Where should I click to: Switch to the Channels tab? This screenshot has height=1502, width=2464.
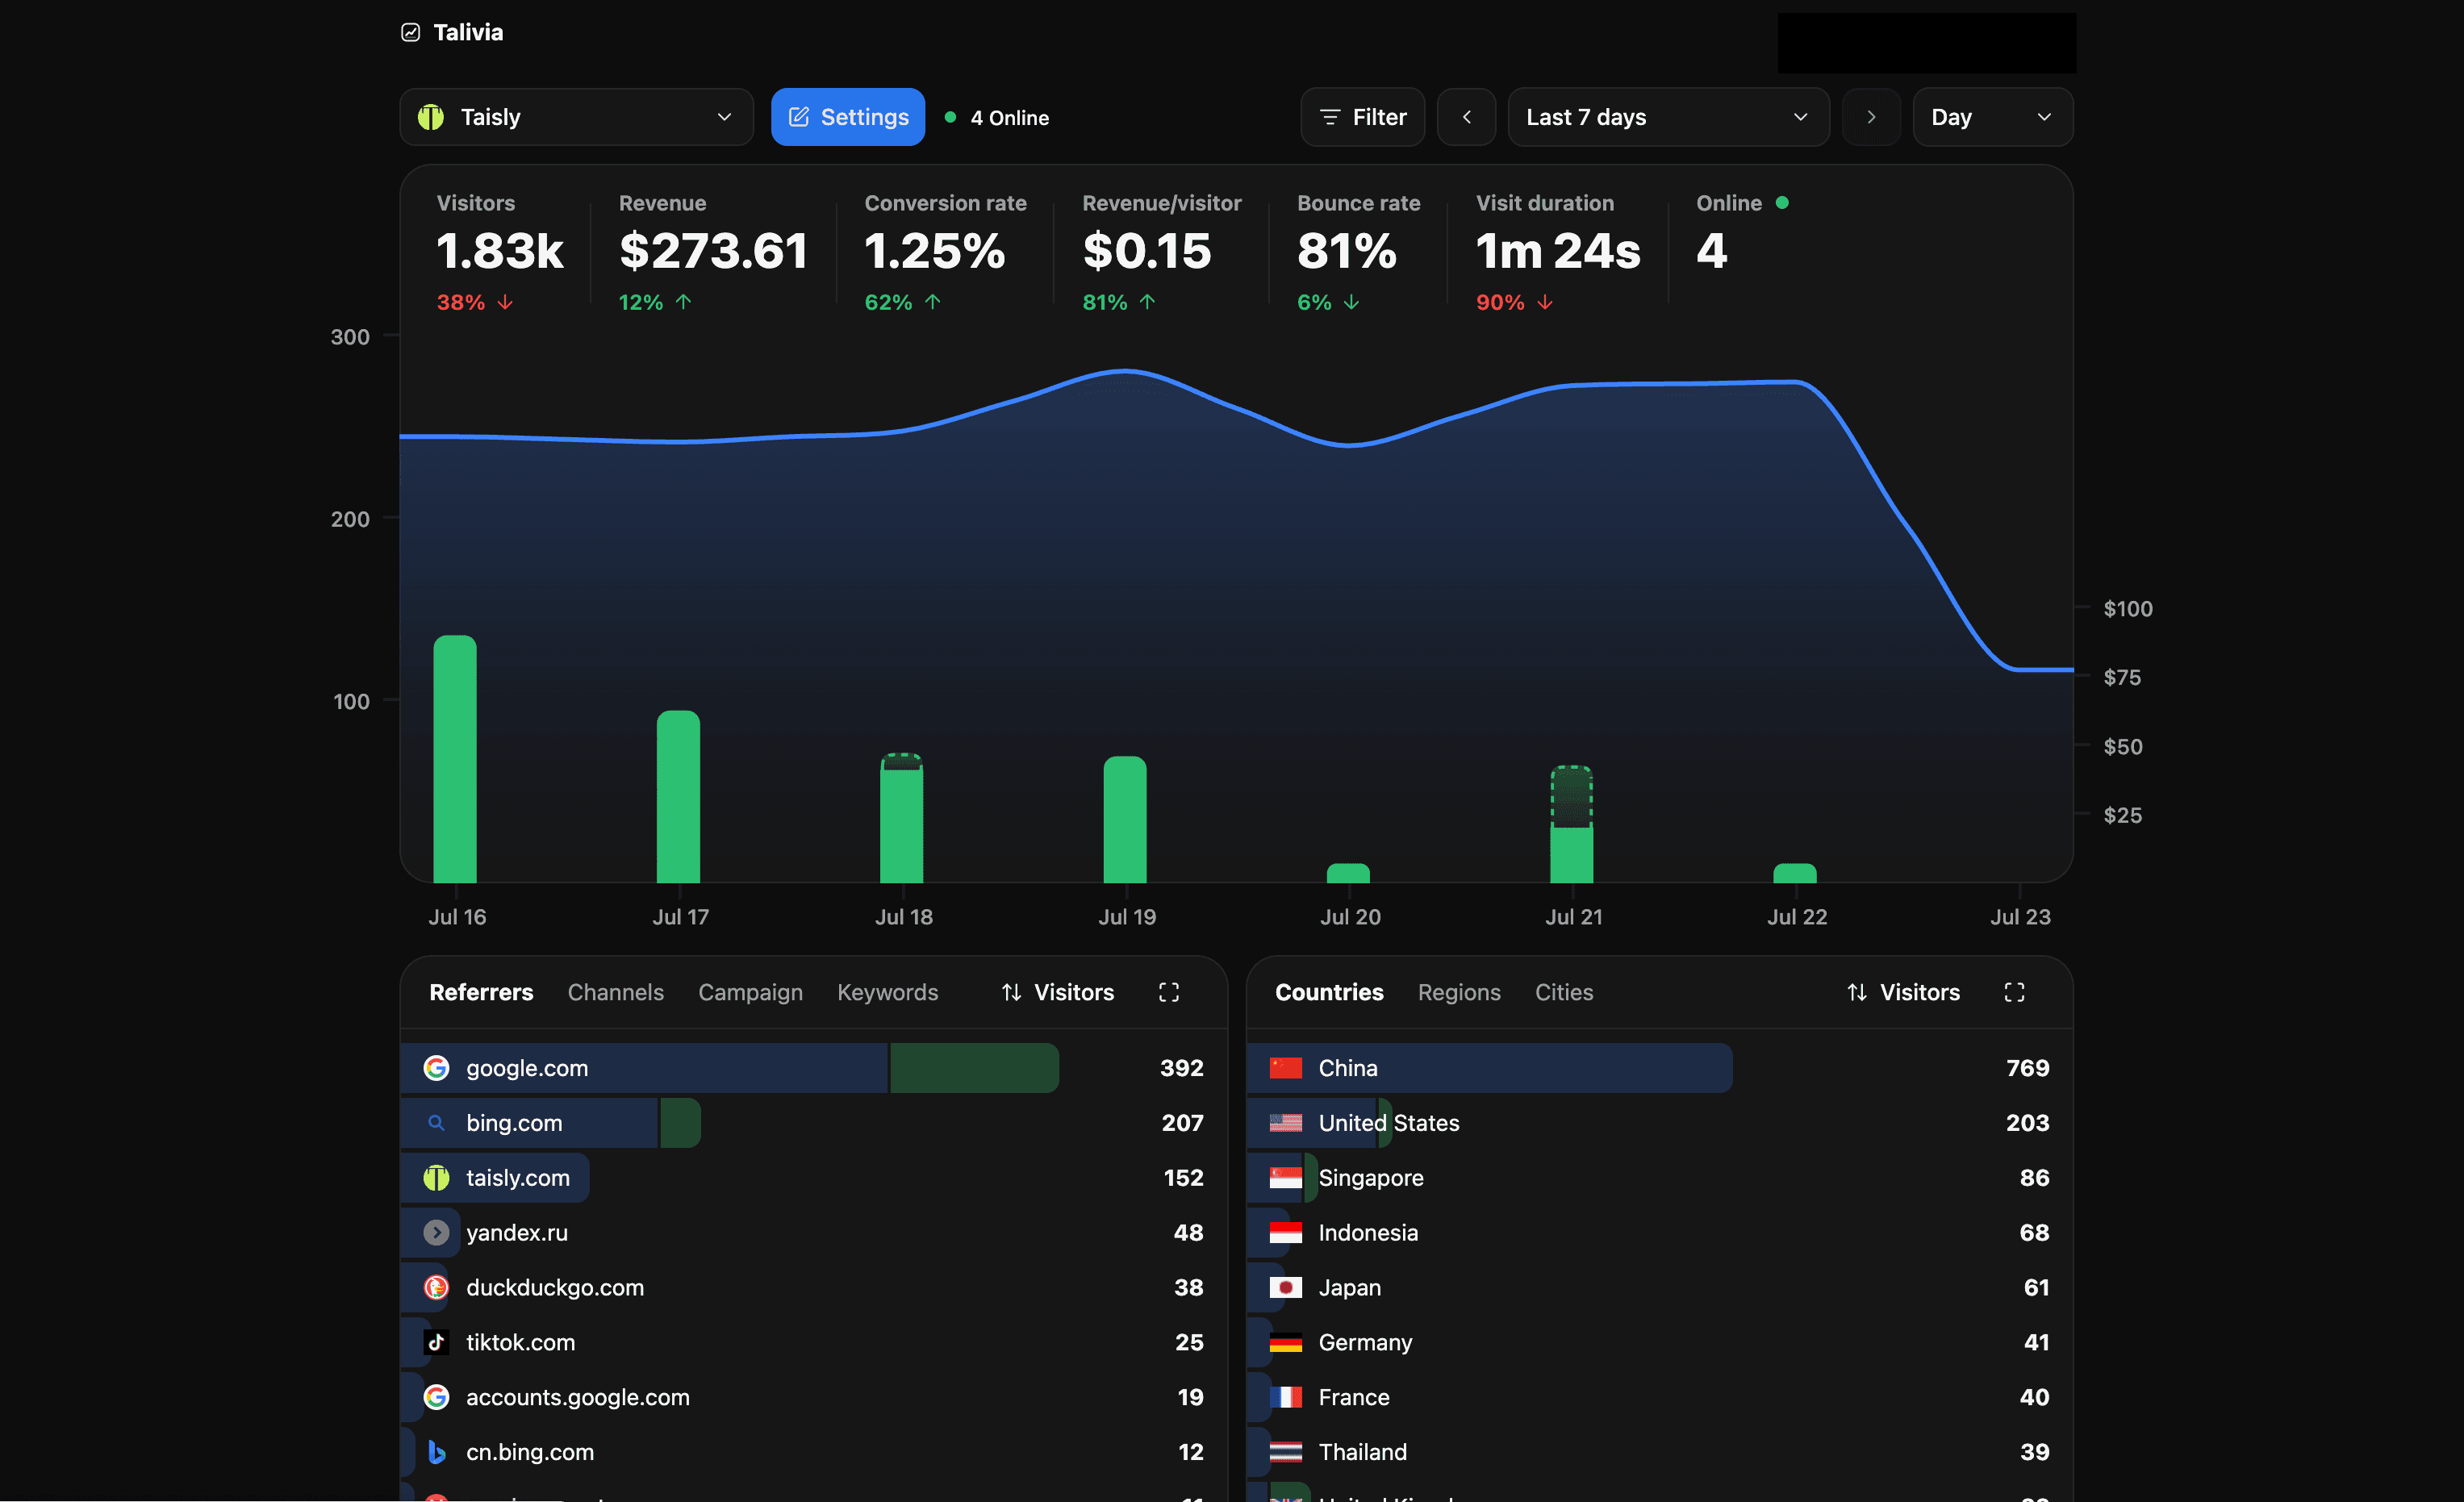point(616,992)
